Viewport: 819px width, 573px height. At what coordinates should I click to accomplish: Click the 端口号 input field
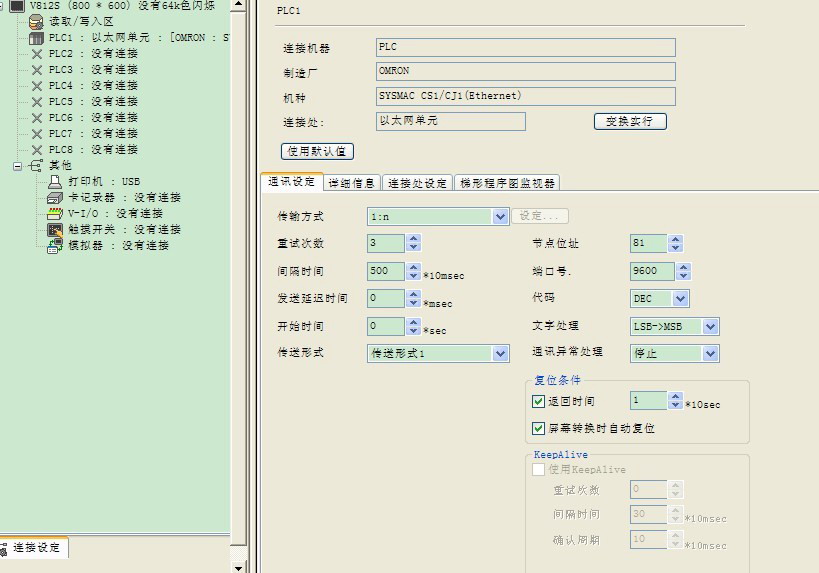click(649, 271)
